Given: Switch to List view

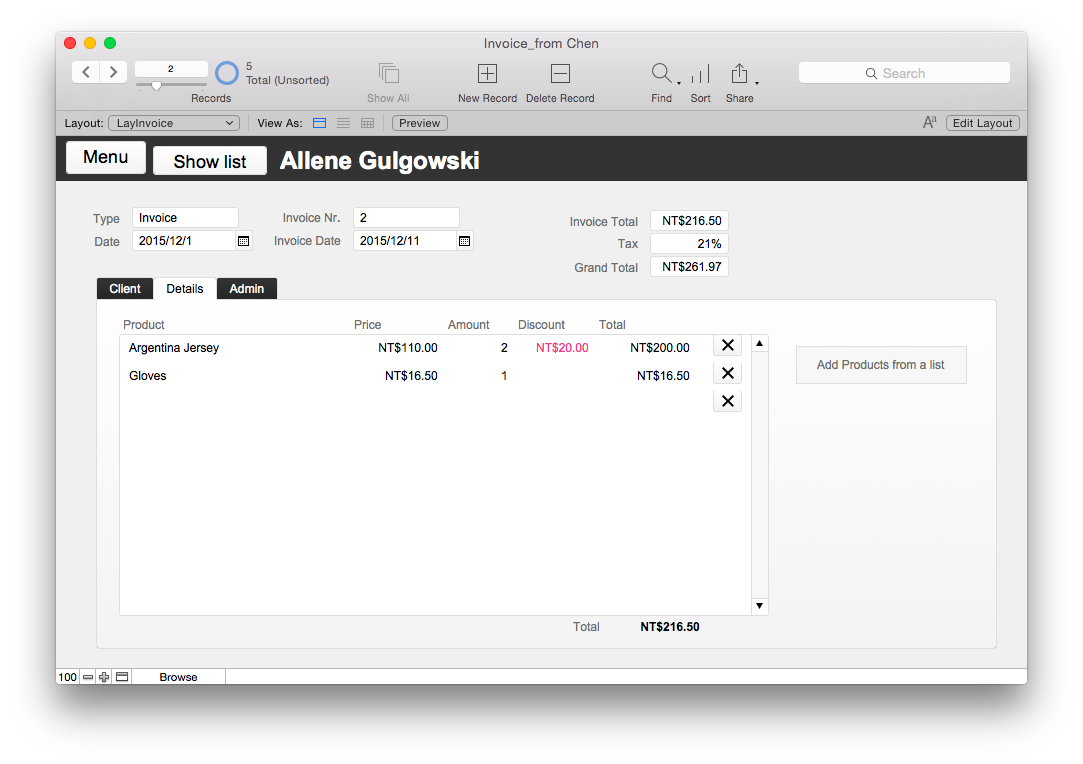Looking at the screenshot, I should tap(343, 123).
